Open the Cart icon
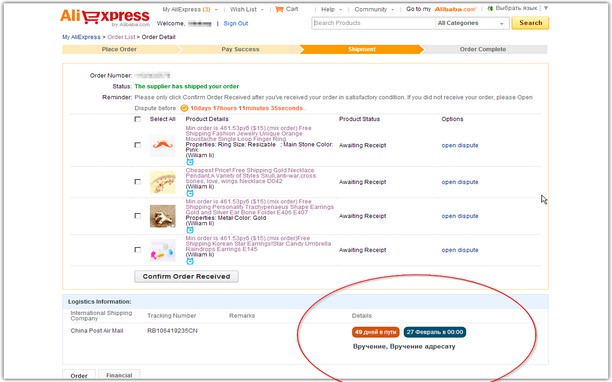This screenshot has height=382, width=612. pyautogui.click(x=279, y=9)
